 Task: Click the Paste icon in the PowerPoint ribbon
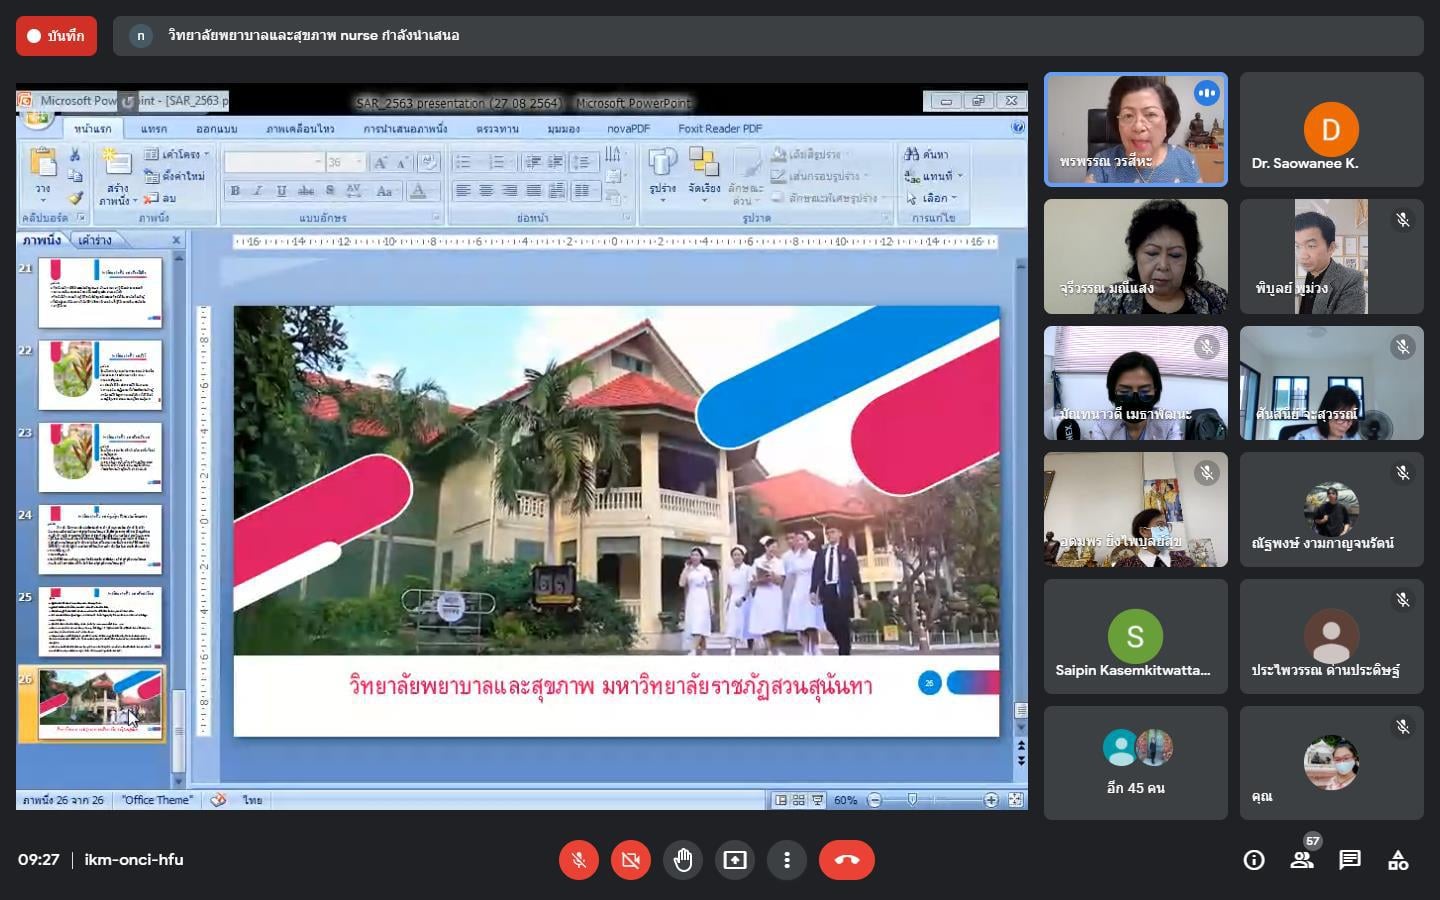click(x=43, y=170)
